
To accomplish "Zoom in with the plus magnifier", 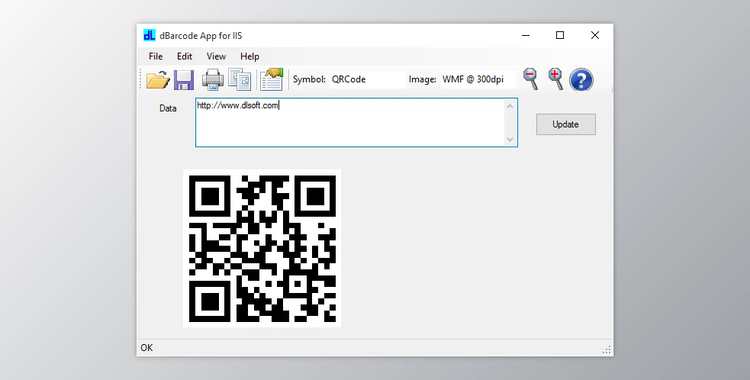I will click(x=555, y=79).
